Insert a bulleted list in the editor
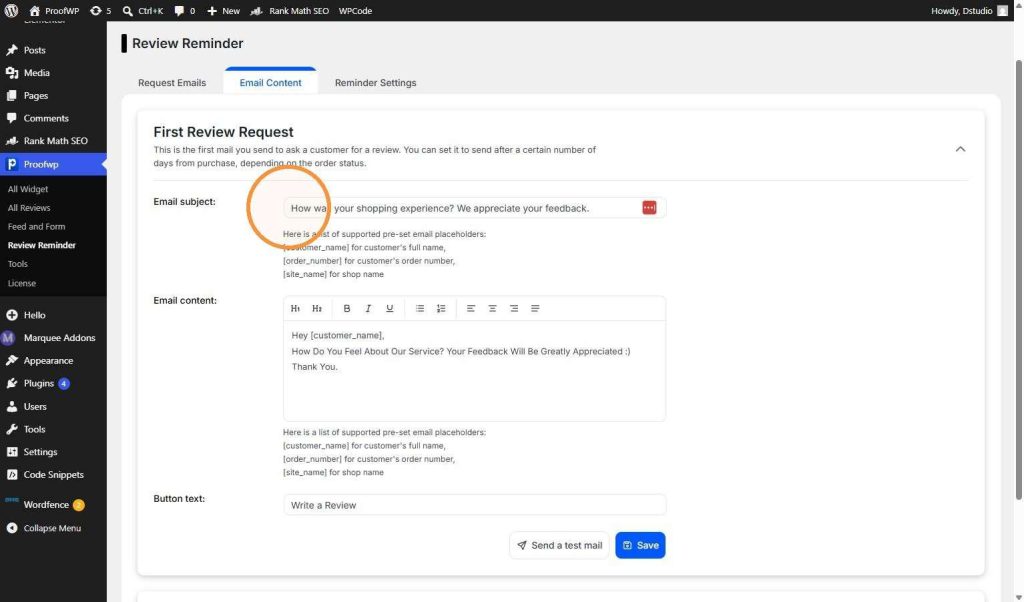 [x=420, y=308]
